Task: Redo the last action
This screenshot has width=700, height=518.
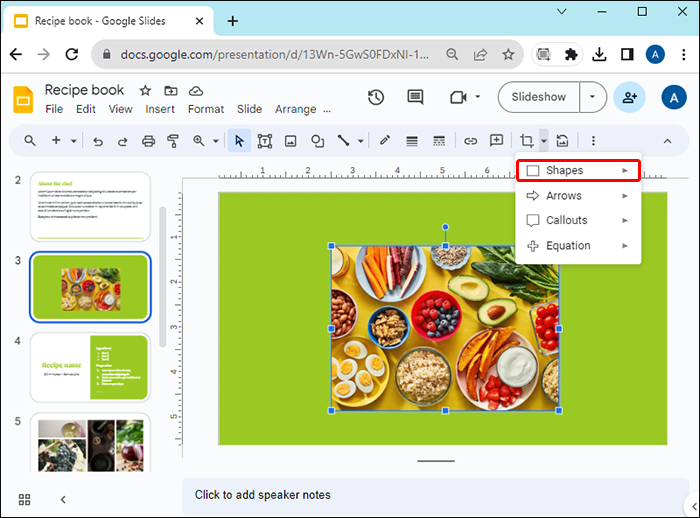Action: (122, 141)
